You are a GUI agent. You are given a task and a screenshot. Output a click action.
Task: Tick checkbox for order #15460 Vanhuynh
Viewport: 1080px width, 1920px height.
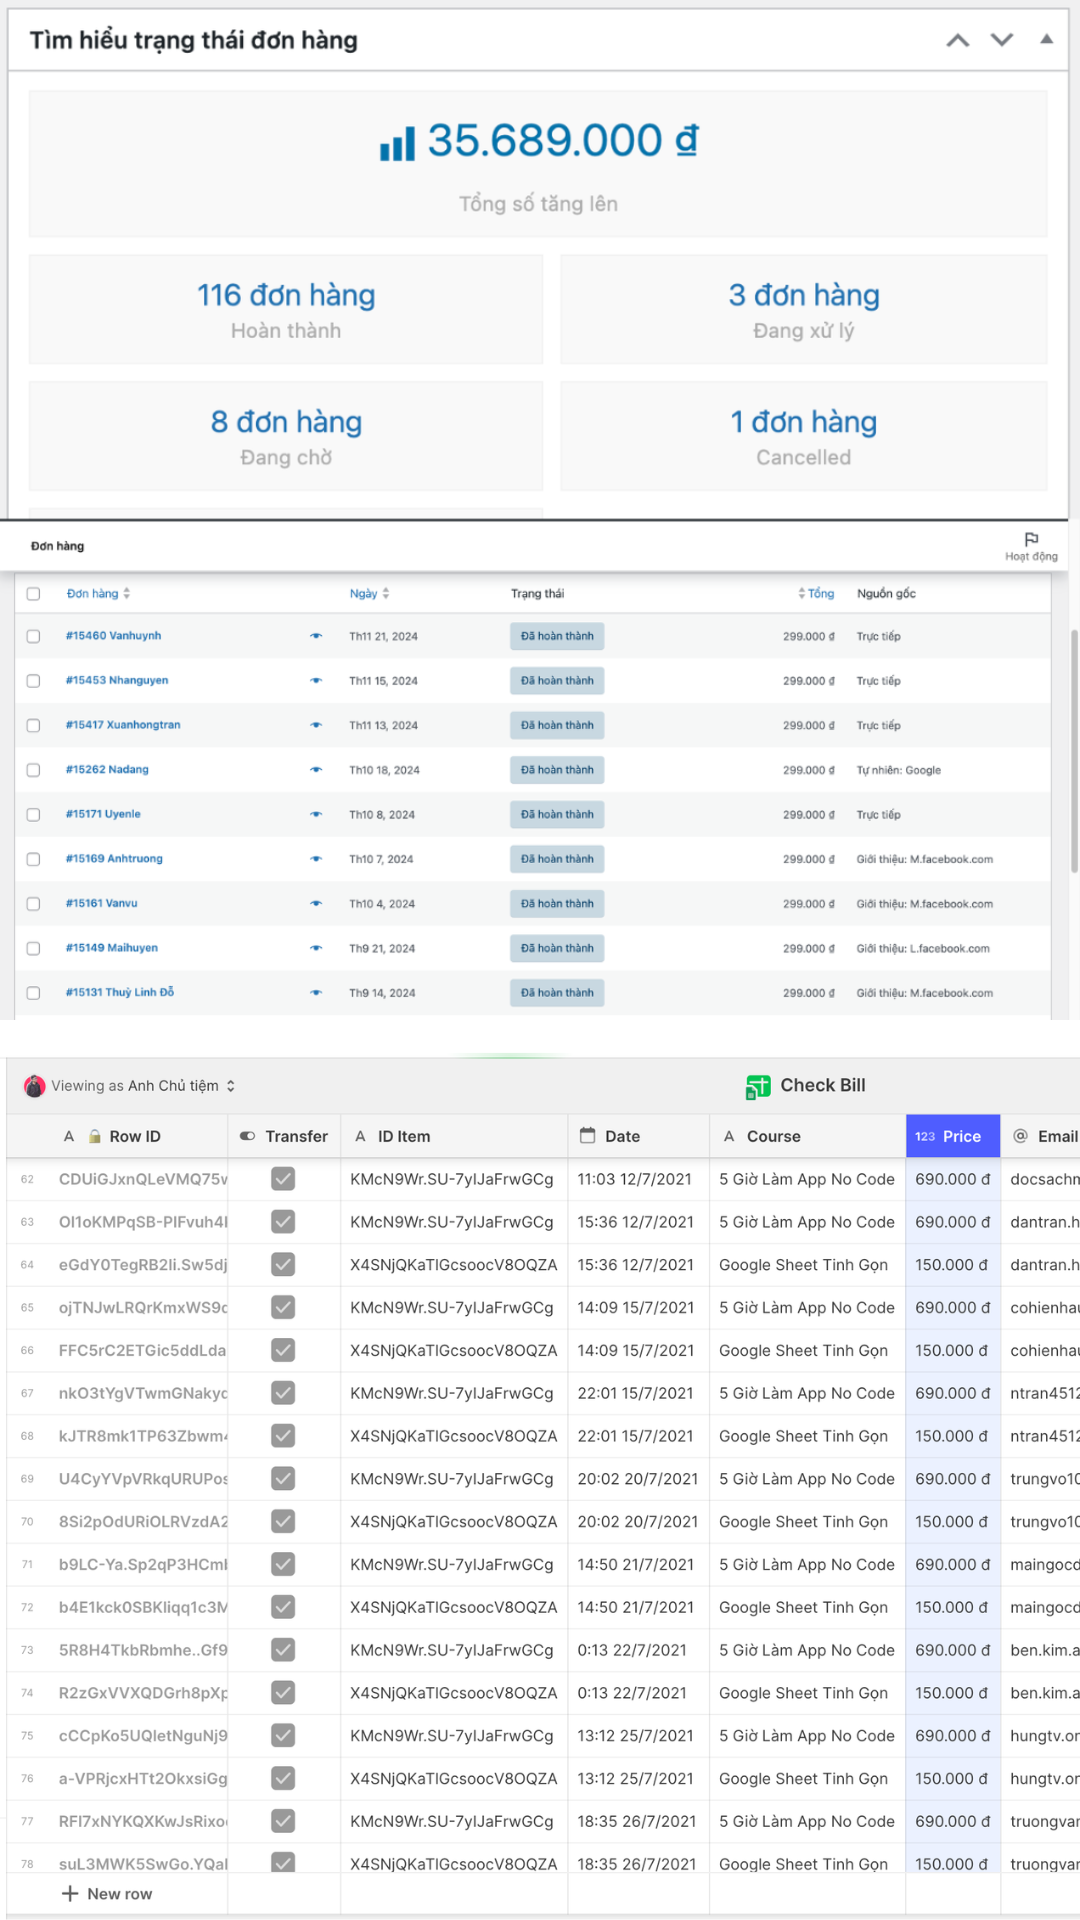33,636
